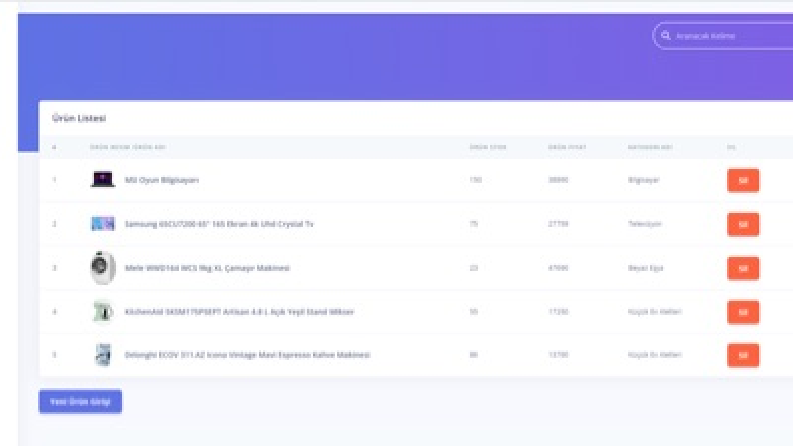Click the price value in Miele row
This screenshot has height=446, width=793.
pyautogui.click(x=558, y=268)
